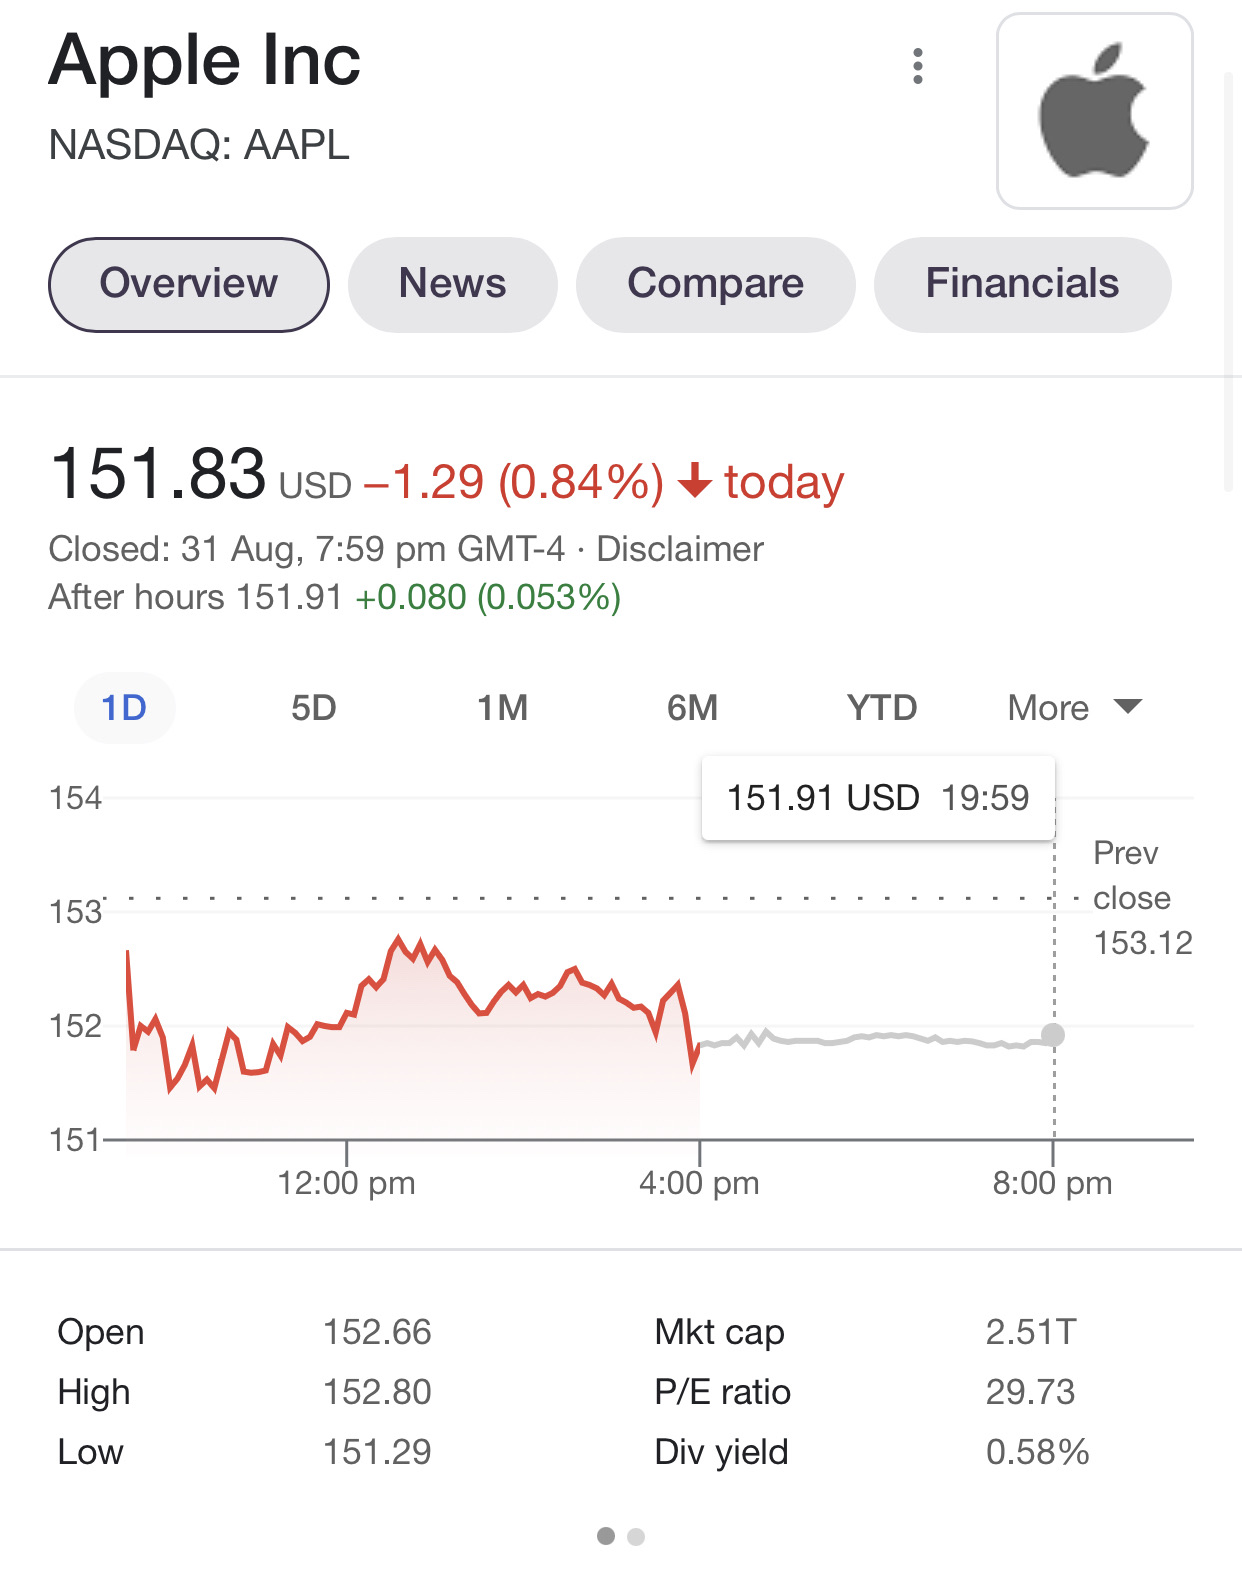
Task: Select the Overview tab
Action: (189, 284)
